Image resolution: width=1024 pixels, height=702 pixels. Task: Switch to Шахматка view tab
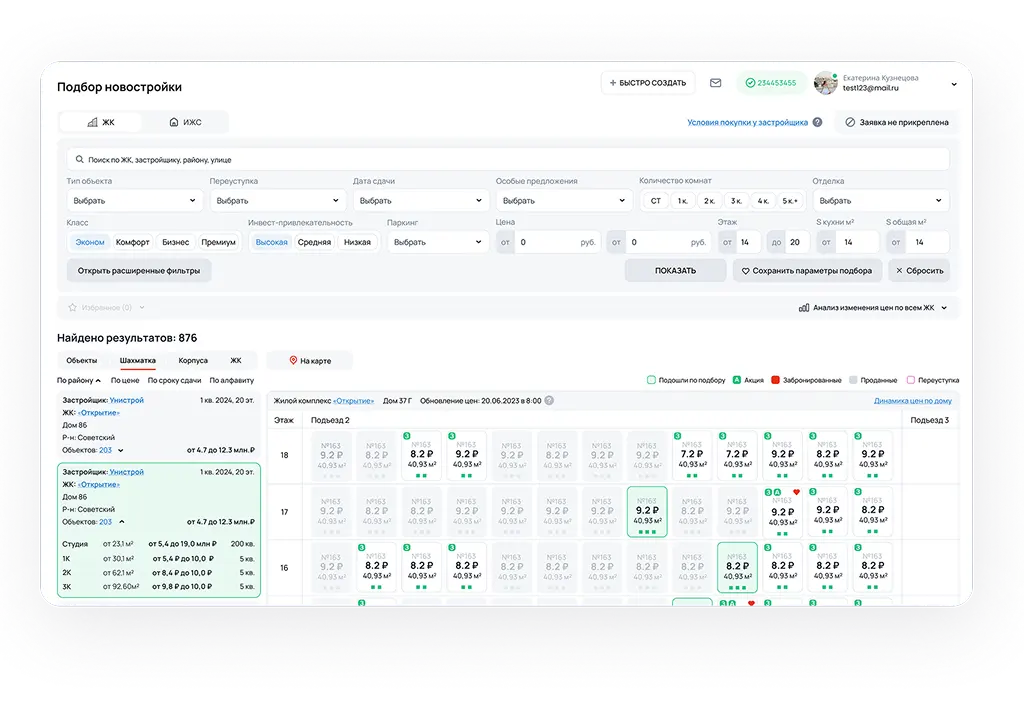[138, 360]
